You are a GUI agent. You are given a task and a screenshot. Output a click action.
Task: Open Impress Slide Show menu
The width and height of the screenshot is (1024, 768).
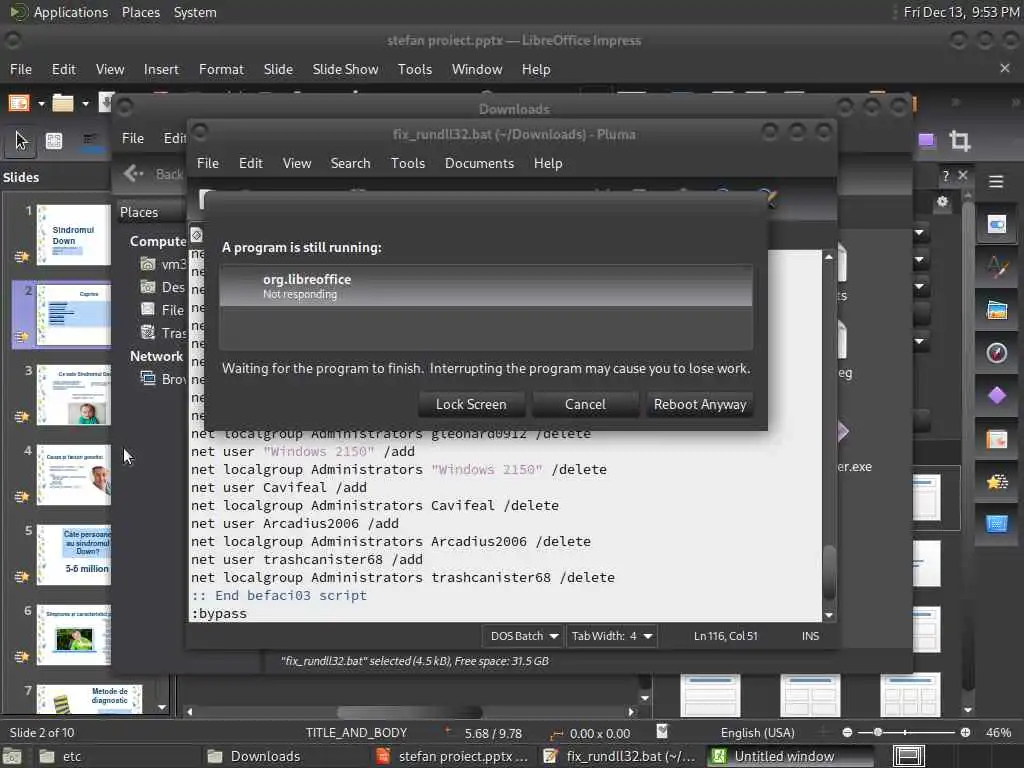click(x=345, y=69)
